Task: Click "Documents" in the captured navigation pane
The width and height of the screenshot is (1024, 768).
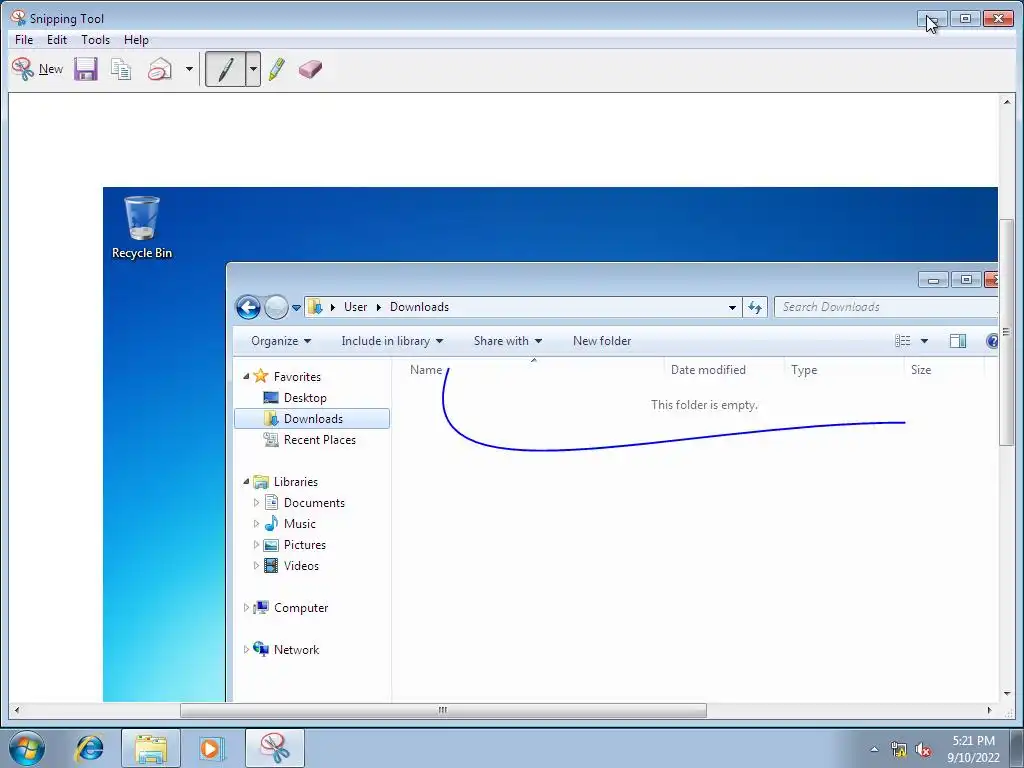Action: pyautogui.click(x=314, y=503)
